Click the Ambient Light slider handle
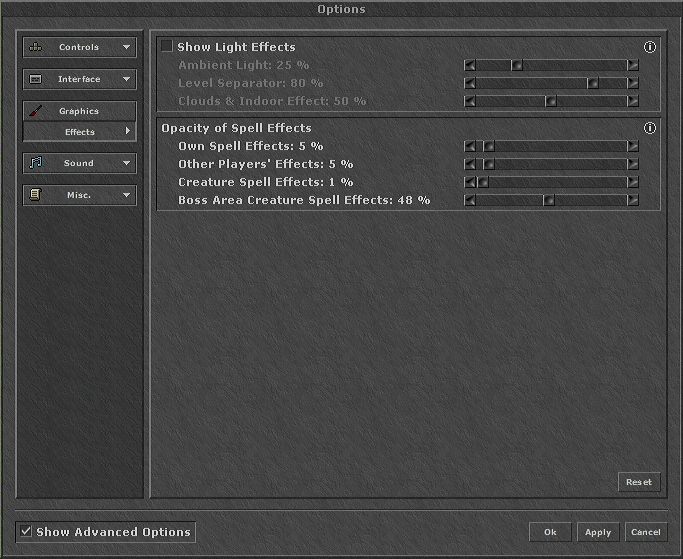This screenshot has height=559, width=683. click(517, 65)
